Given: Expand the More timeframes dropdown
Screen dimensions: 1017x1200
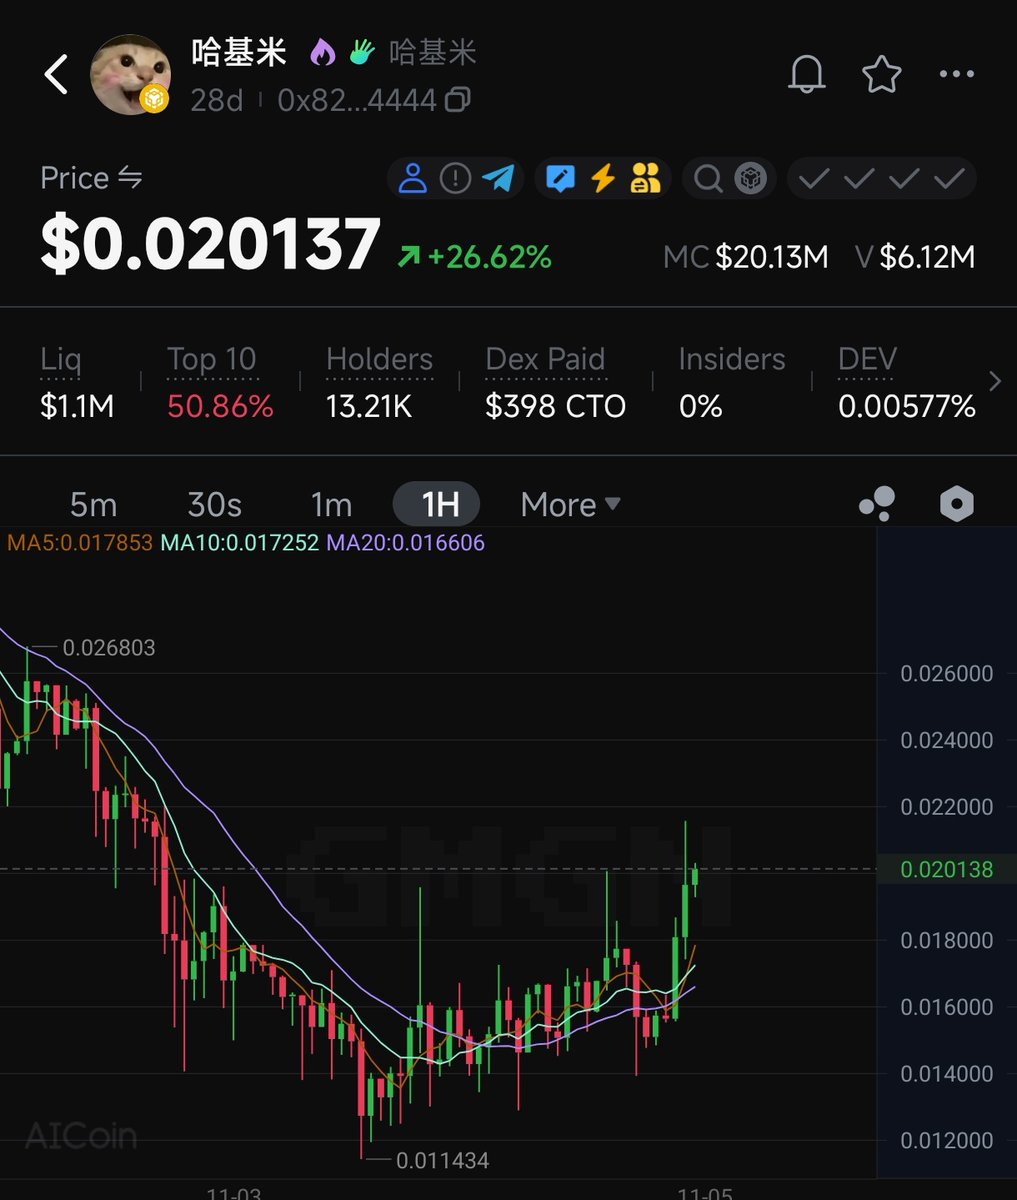Looking at the screenshot, I should 570,505.
